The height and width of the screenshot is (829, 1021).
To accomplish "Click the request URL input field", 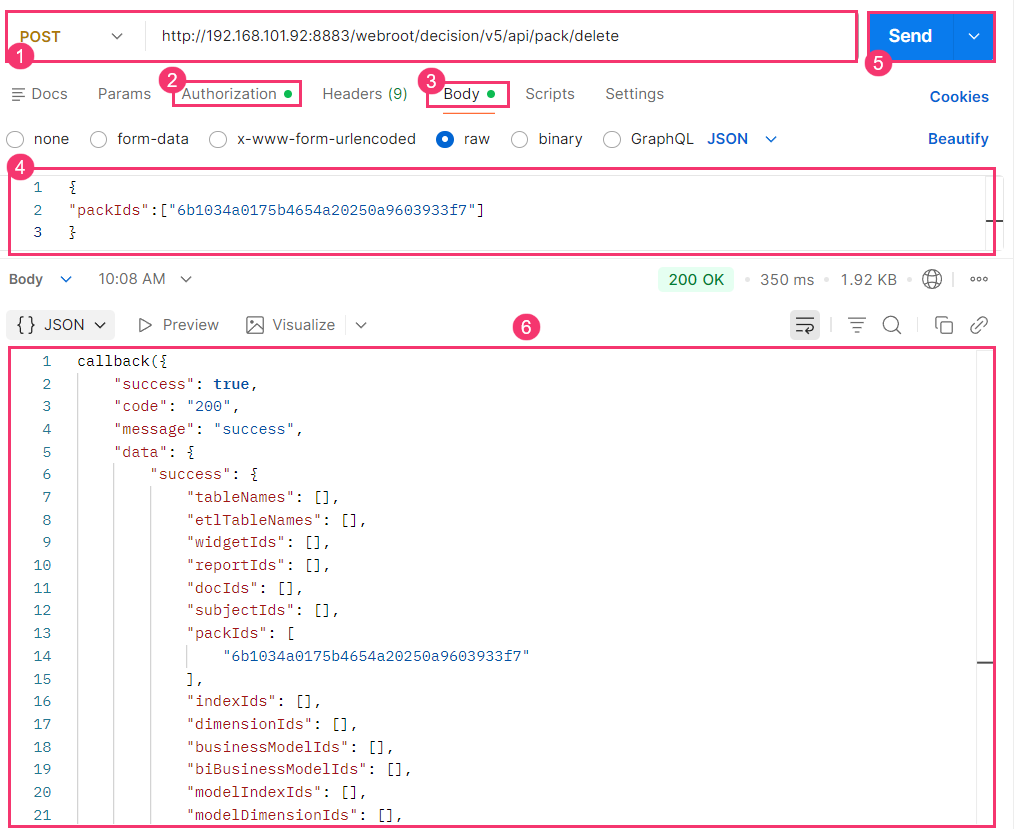I will (498, 36).
